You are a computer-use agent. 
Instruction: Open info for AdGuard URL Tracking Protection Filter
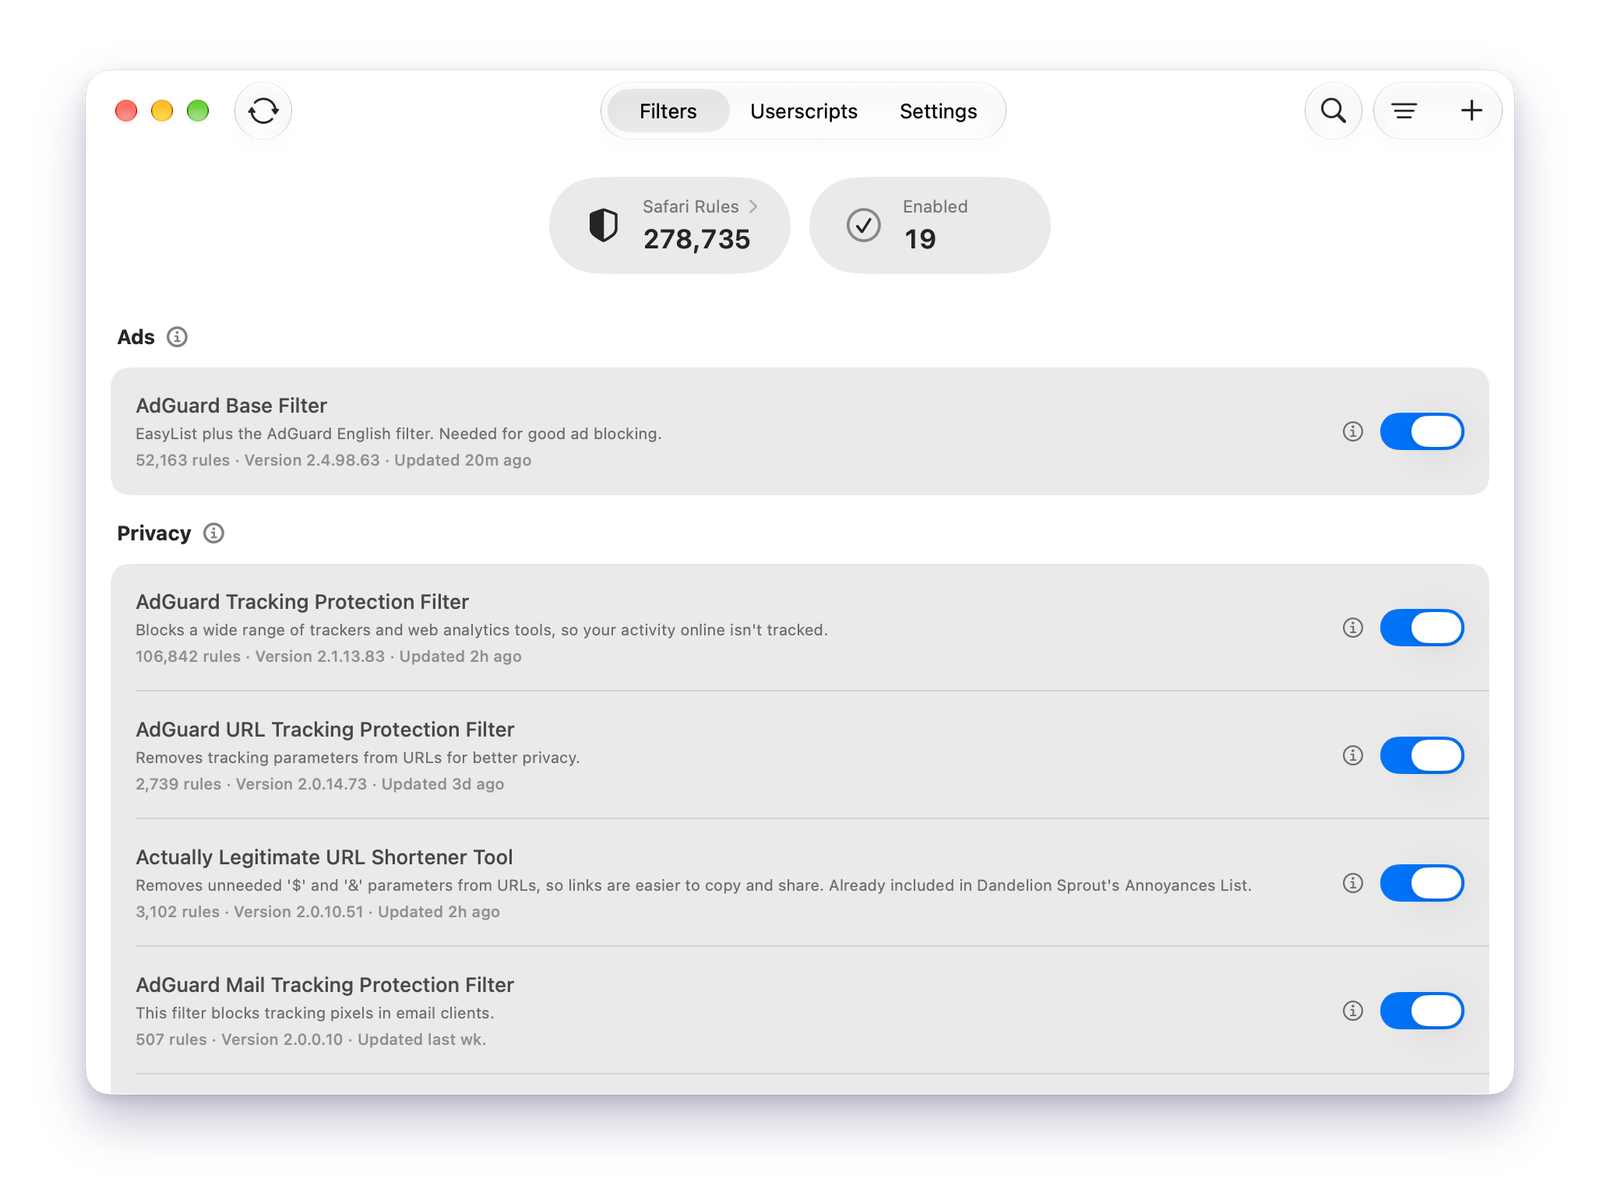click(x=1353, y=755)
